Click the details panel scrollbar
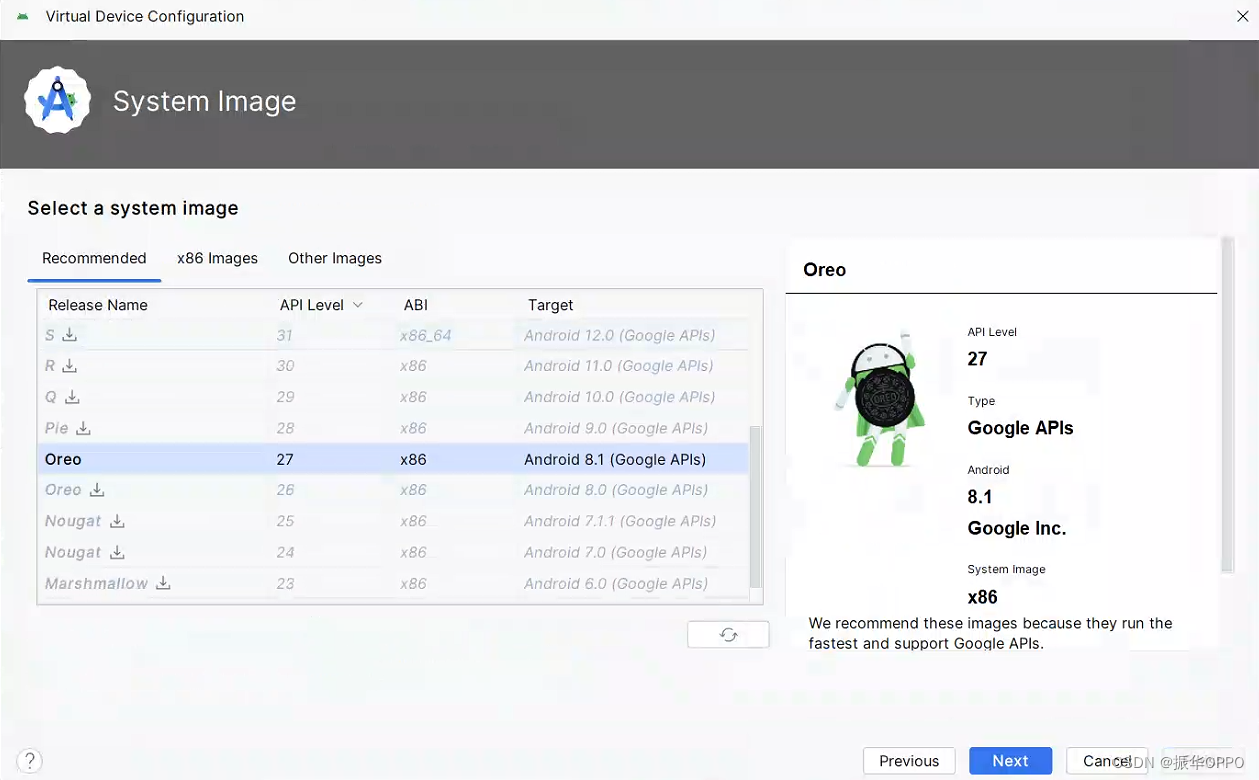 point(1228,405)
